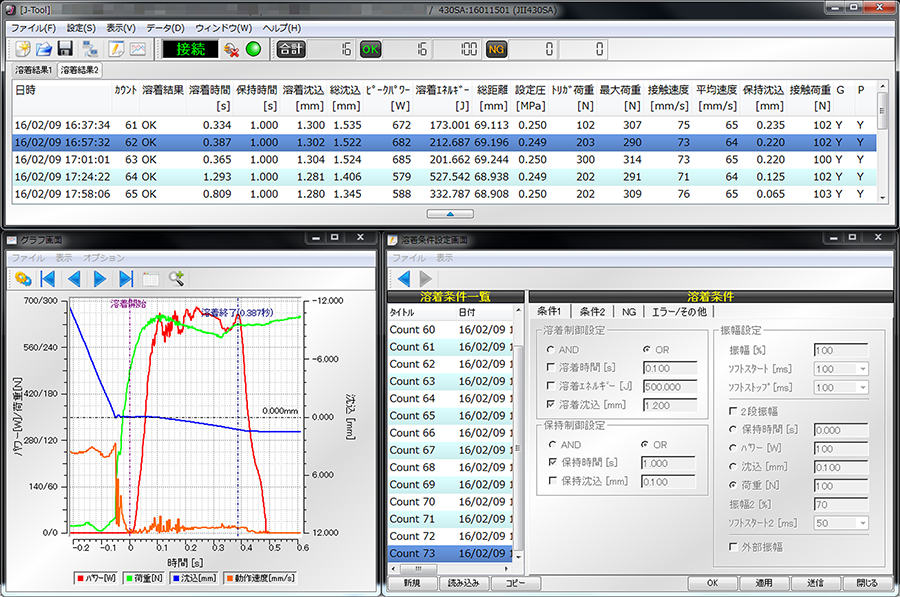
Task: Select Count 66 in the condition list
Action: point(451,433)
